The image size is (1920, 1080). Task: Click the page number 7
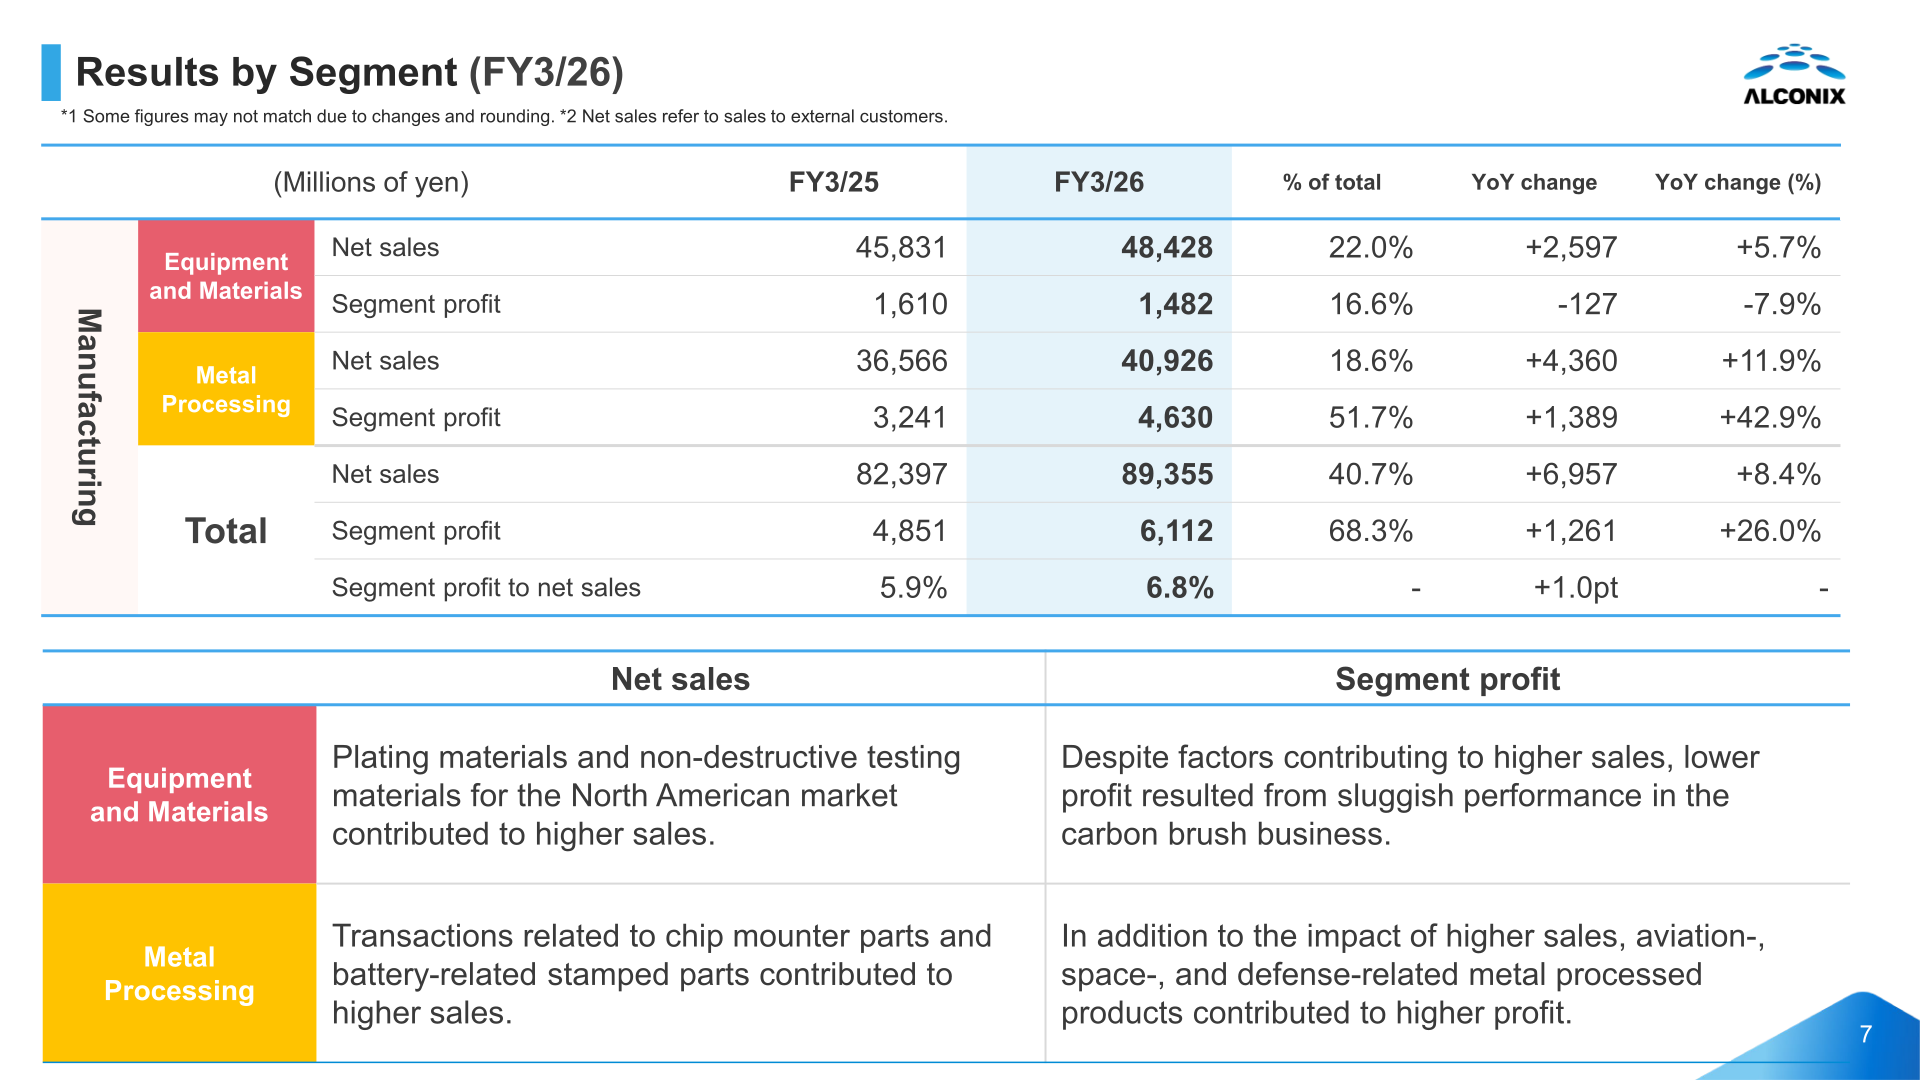tap(1865, 1034)
